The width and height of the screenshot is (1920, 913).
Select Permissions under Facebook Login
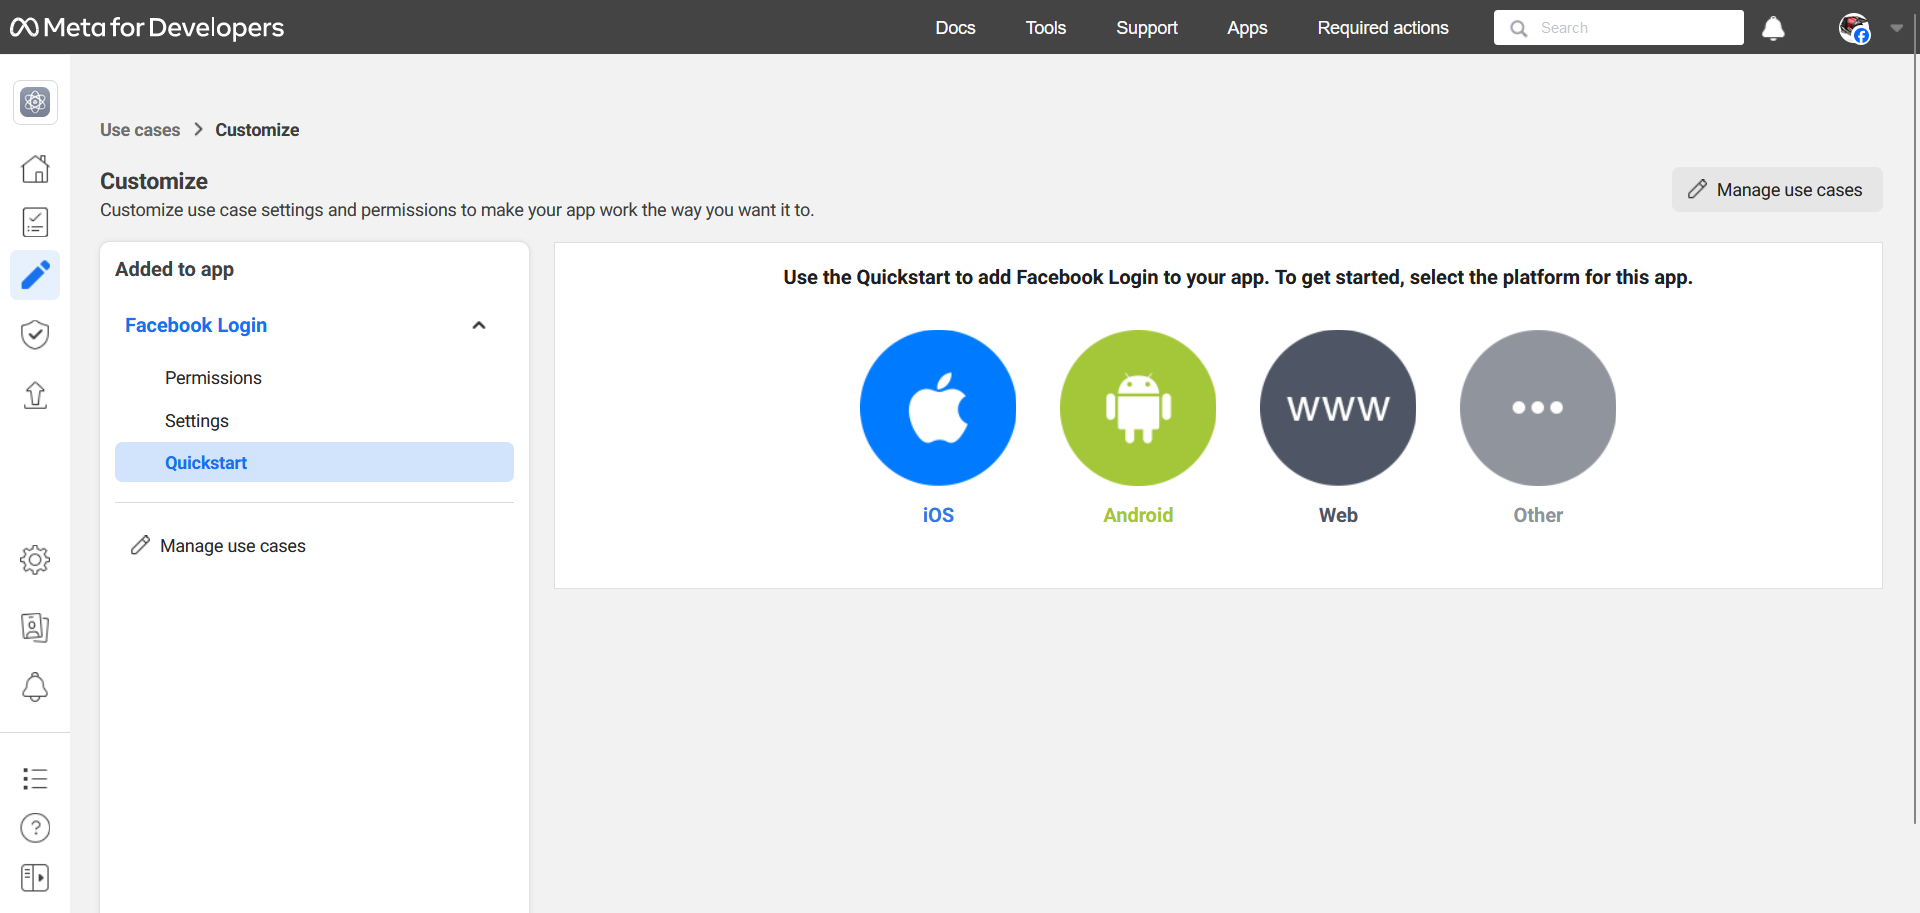pyautogui.click(x=314, y=378)
